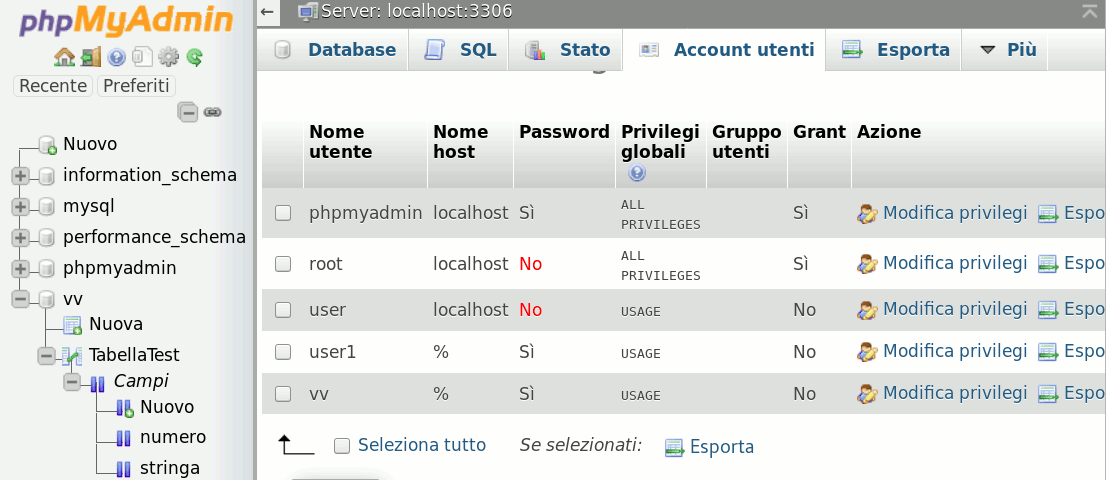Screen dimensions: 1106x480
Task: Click the Home icon in phpMyAdmin sidebar
Action: 64,57
